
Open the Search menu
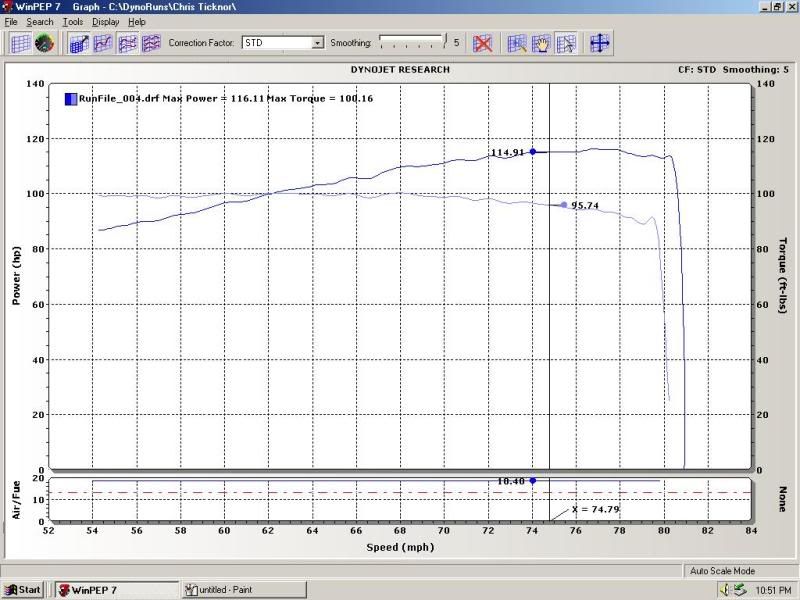(40, 22)
